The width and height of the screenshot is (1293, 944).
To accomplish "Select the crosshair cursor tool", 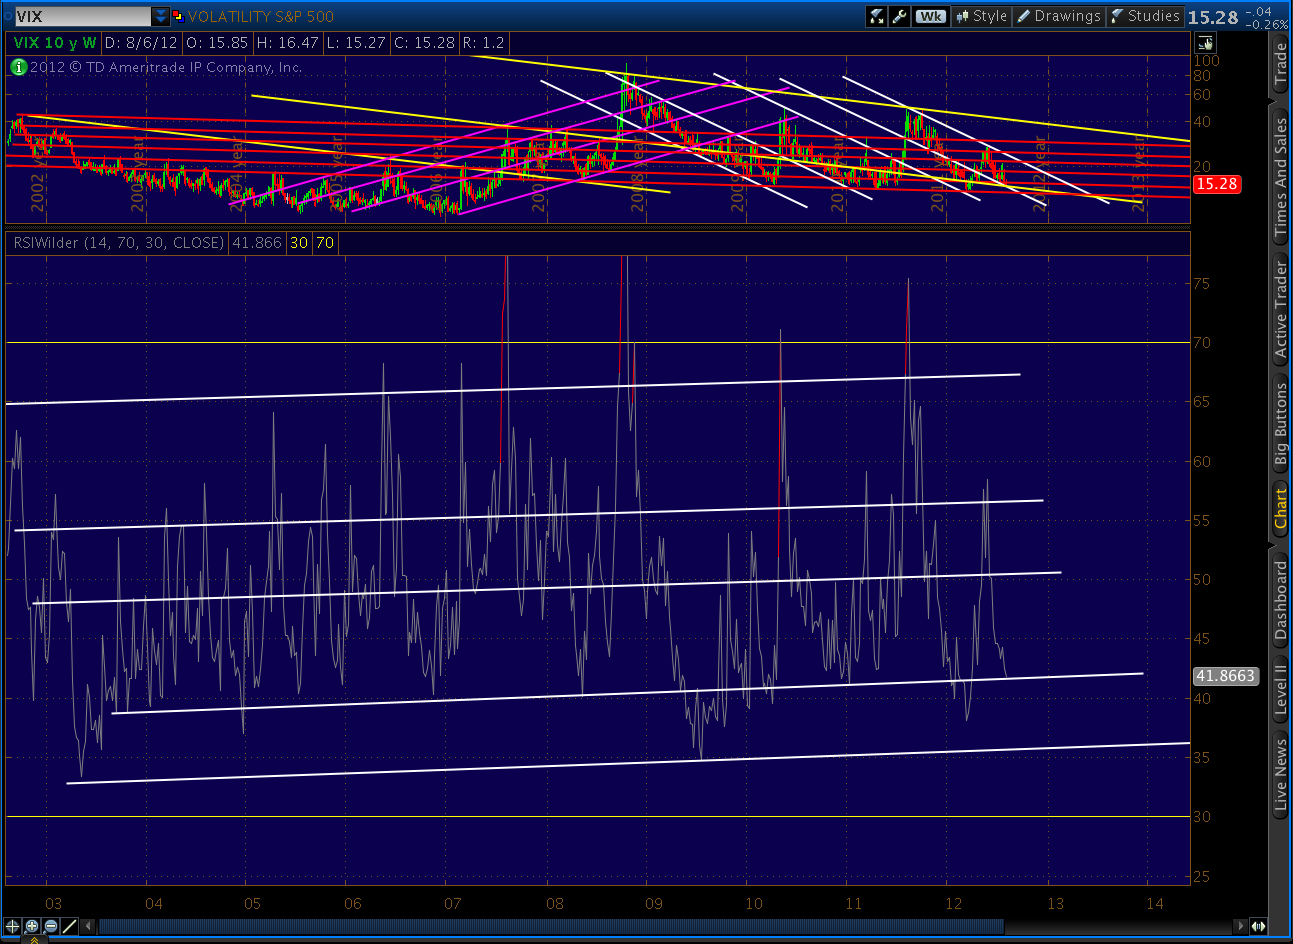I will coord(13,926).
